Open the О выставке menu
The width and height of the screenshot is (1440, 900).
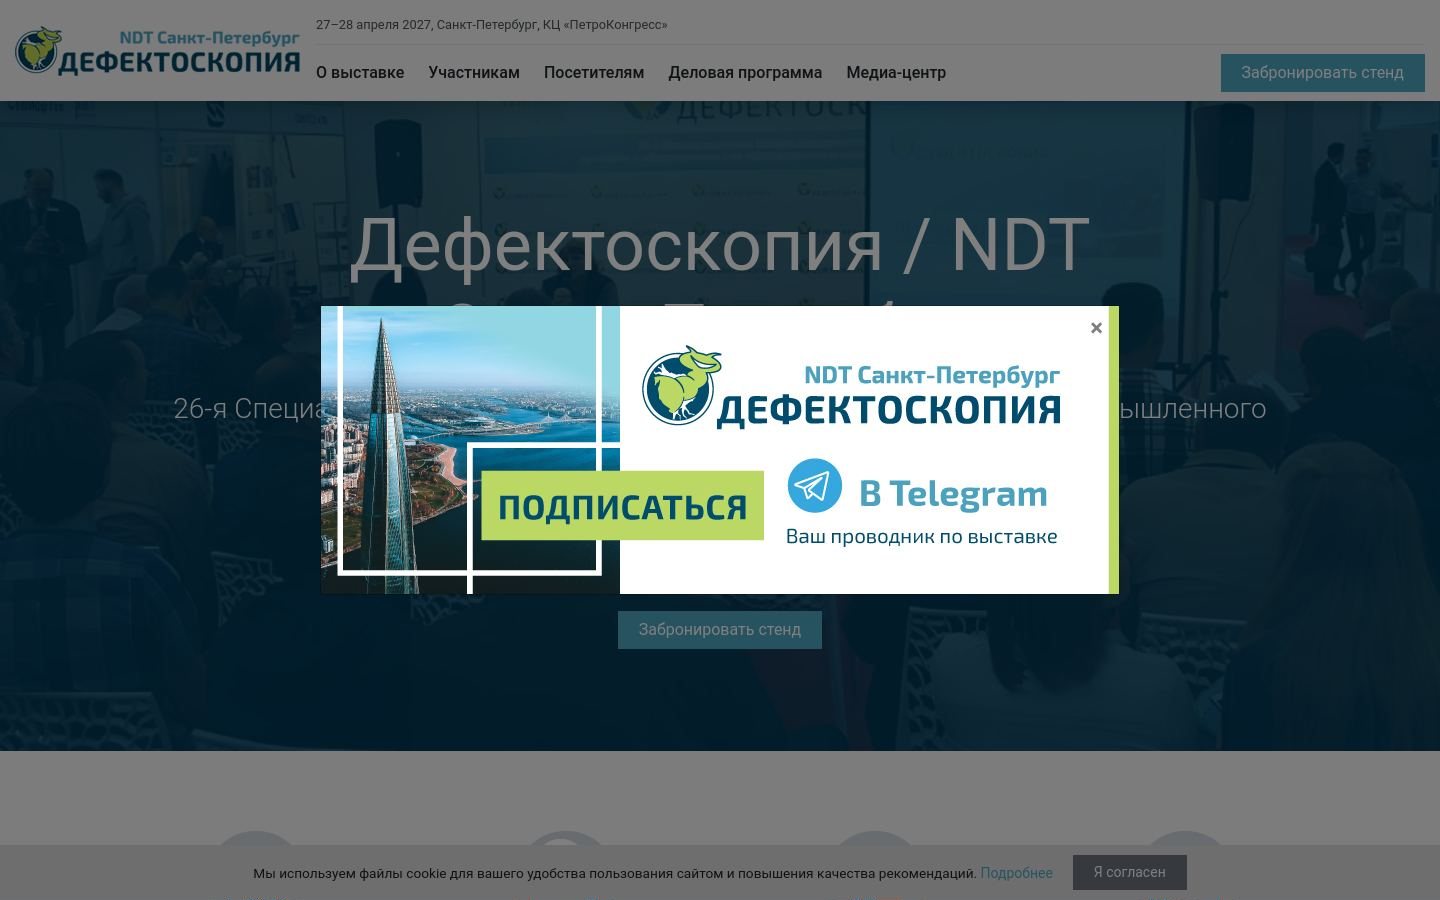(x=360, y=72)
